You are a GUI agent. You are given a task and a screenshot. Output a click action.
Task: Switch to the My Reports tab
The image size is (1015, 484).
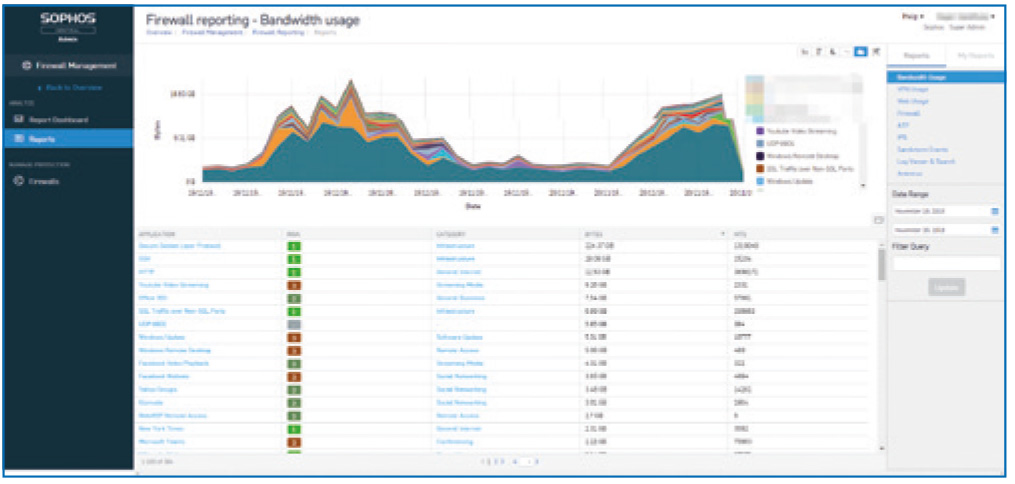pos(975,57)
